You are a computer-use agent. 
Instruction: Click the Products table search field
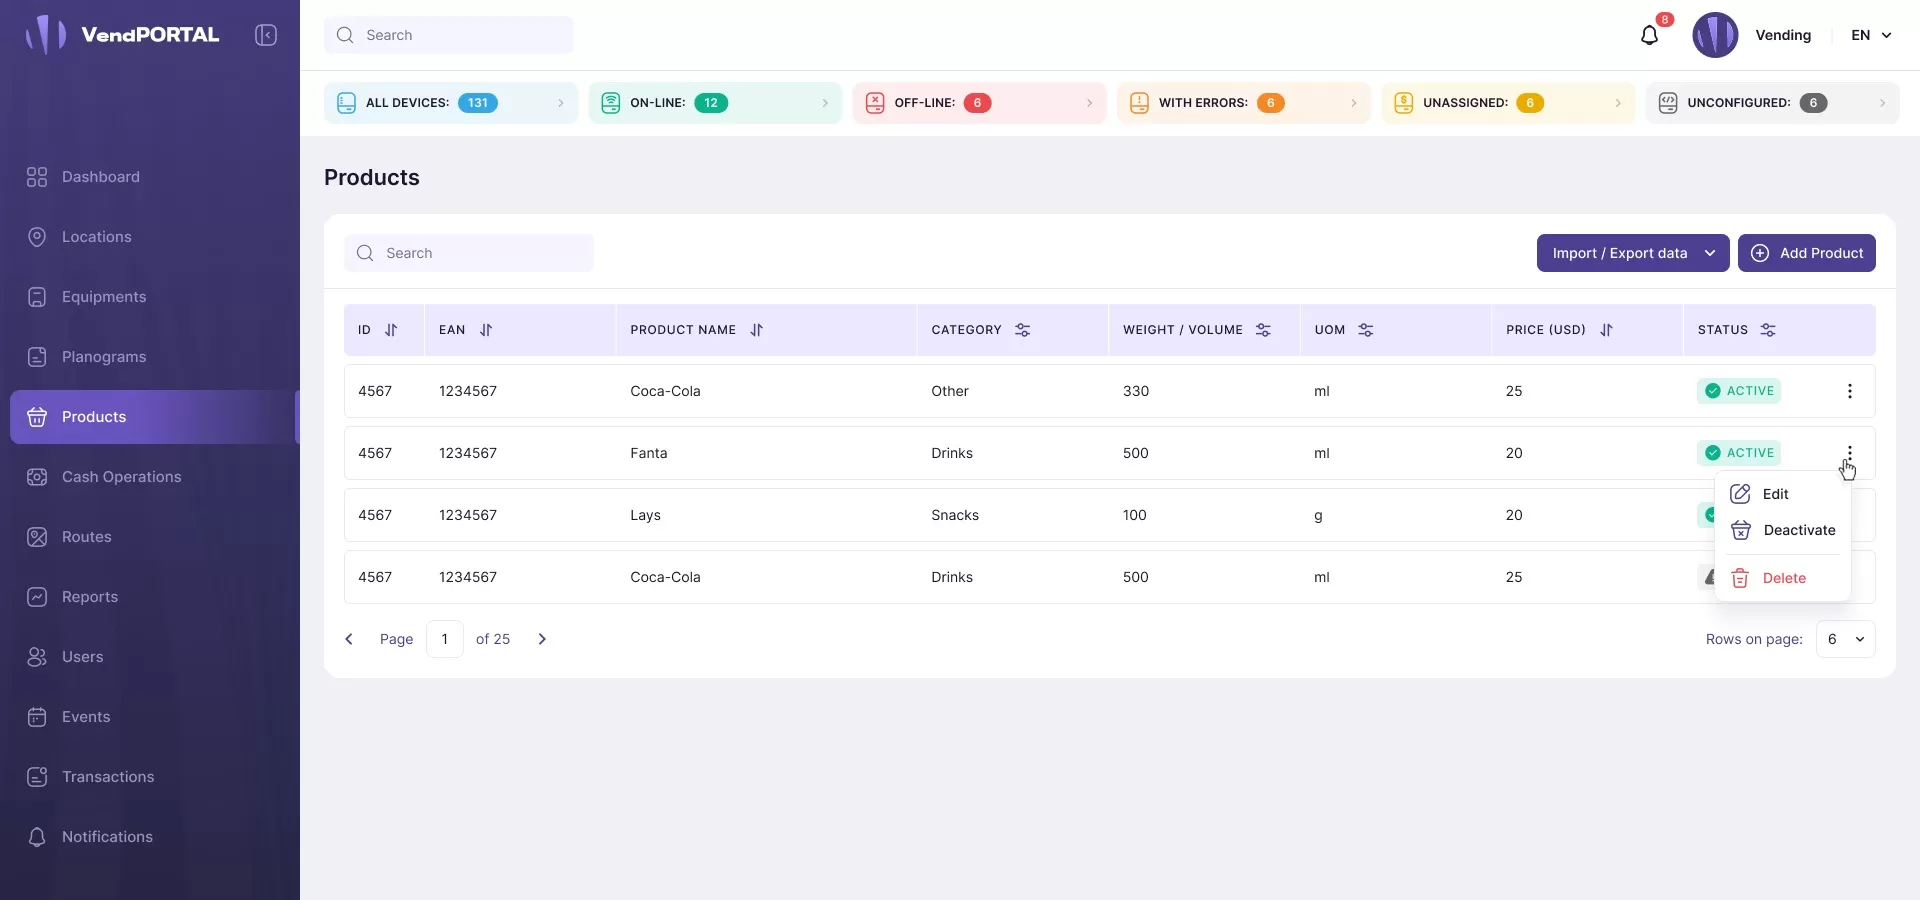click(x=470, y=253)
